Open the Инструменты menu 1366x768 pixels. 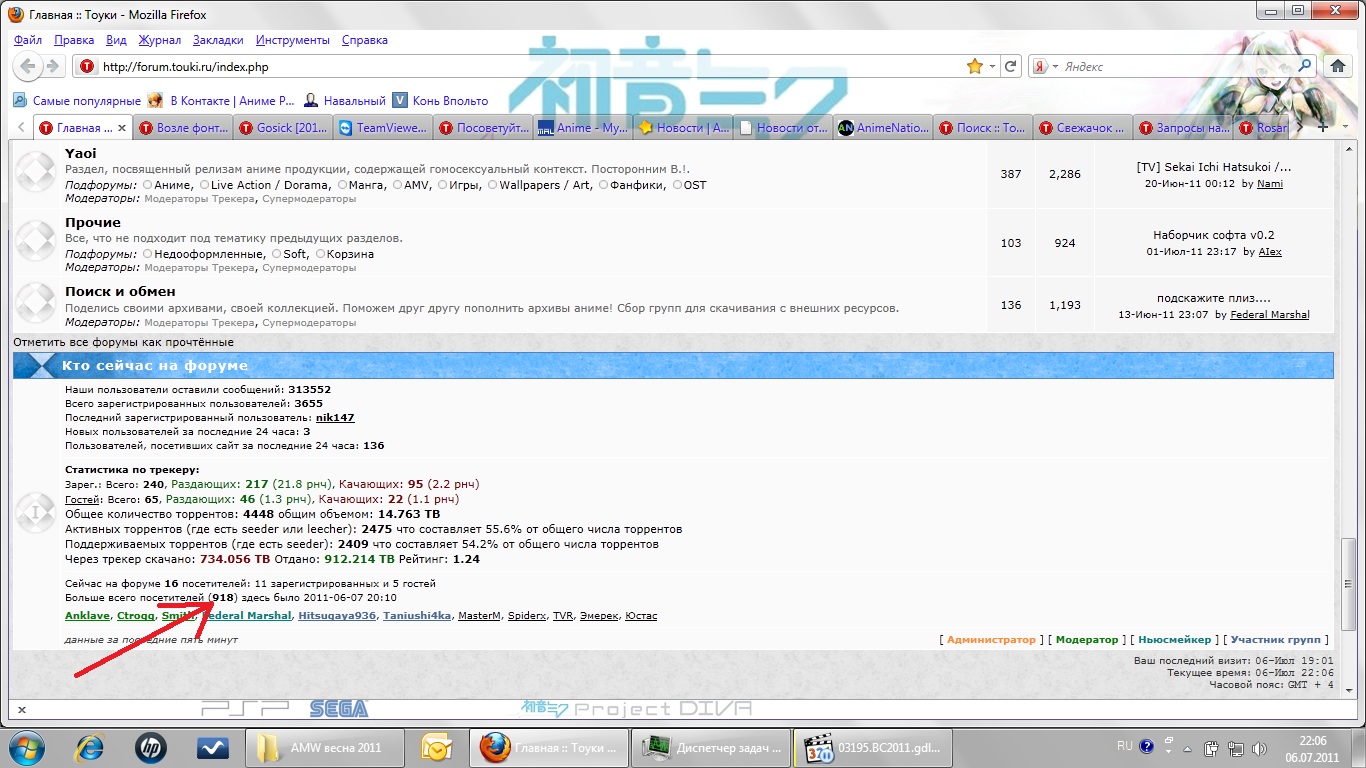[292, 40]
